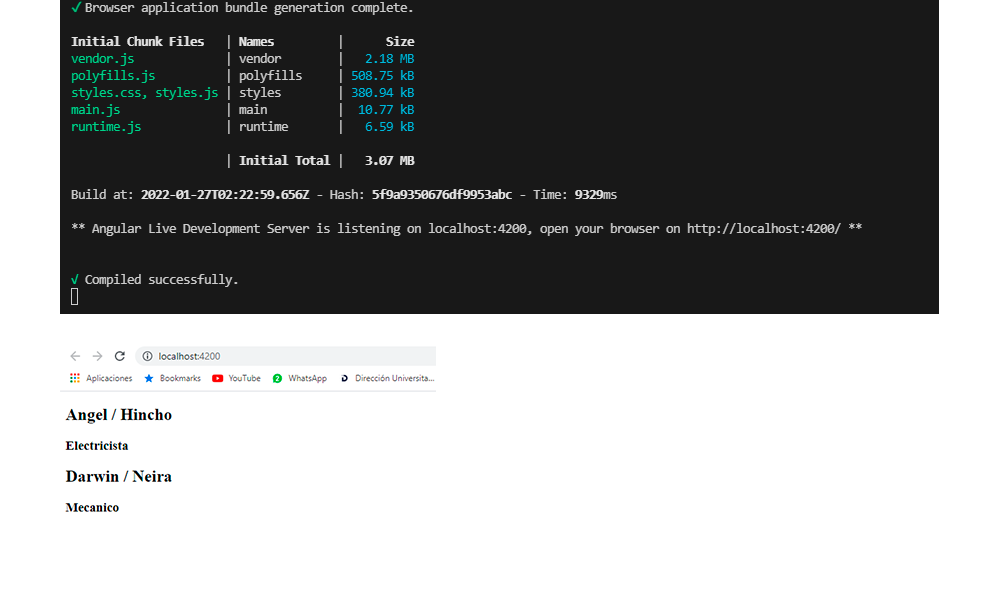Click the 'Size' column header
The height and width of the screenshot is (600, 1000).
(x=400, y=41)
